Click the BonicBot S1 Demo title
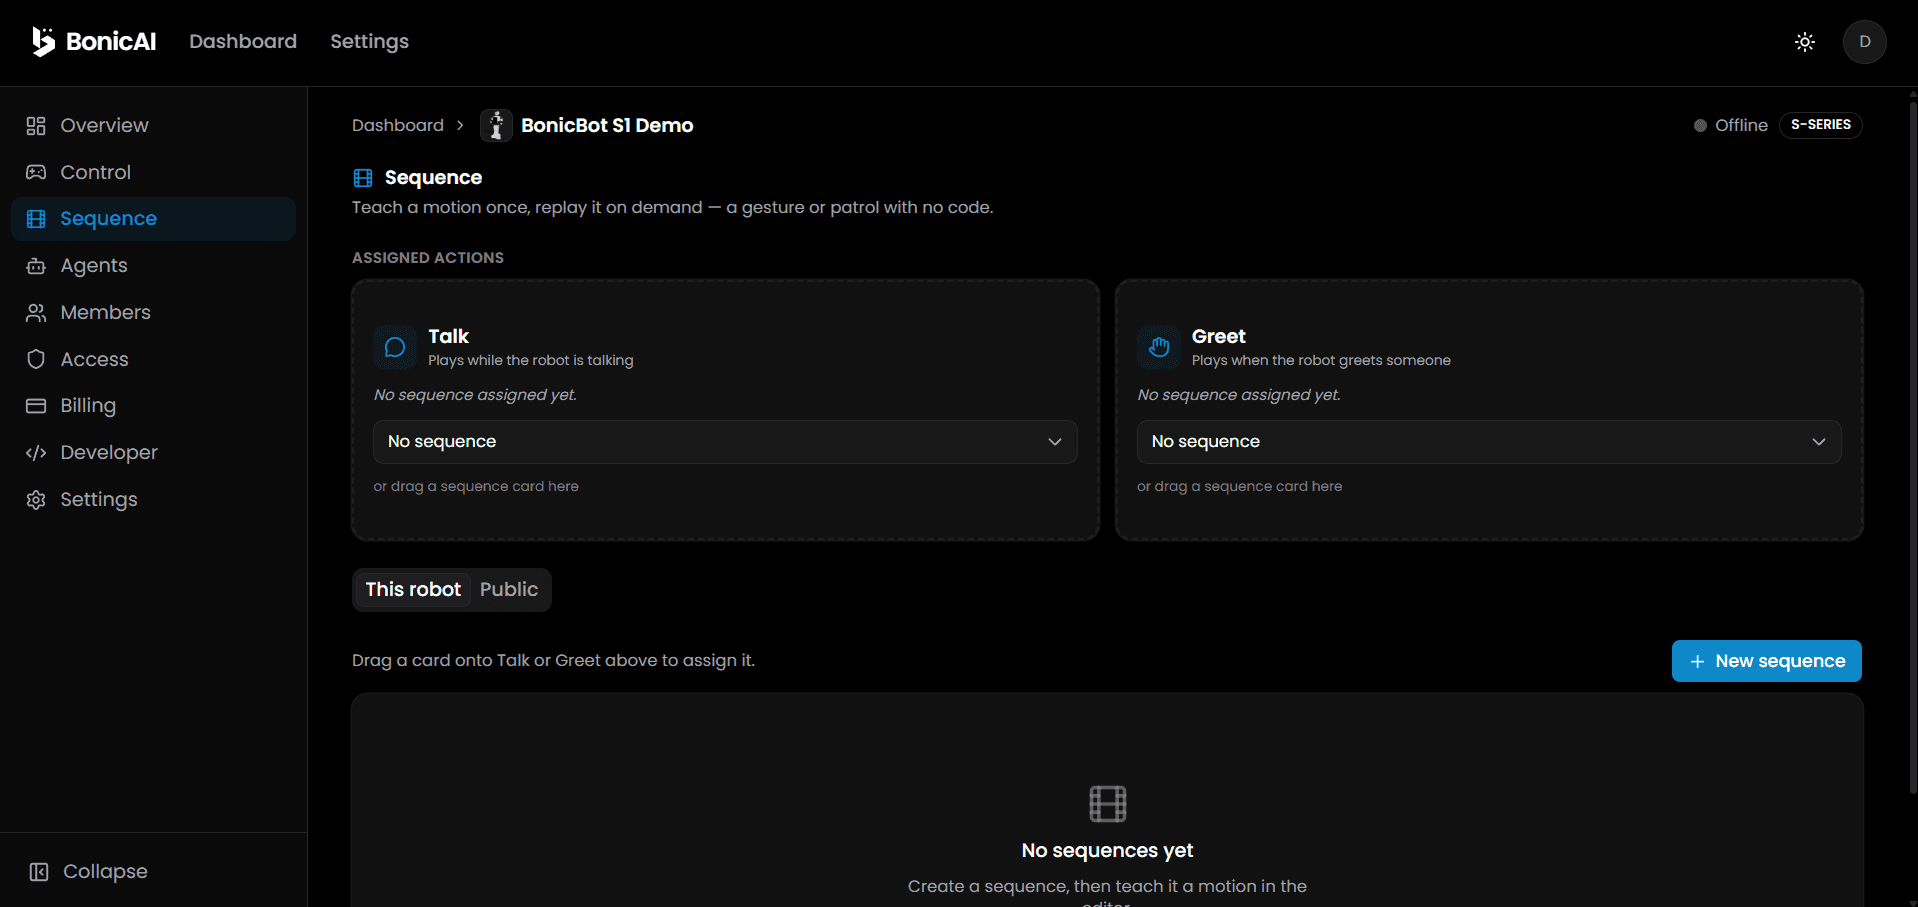Screen dimensions: 1918x907 [607, 125]
